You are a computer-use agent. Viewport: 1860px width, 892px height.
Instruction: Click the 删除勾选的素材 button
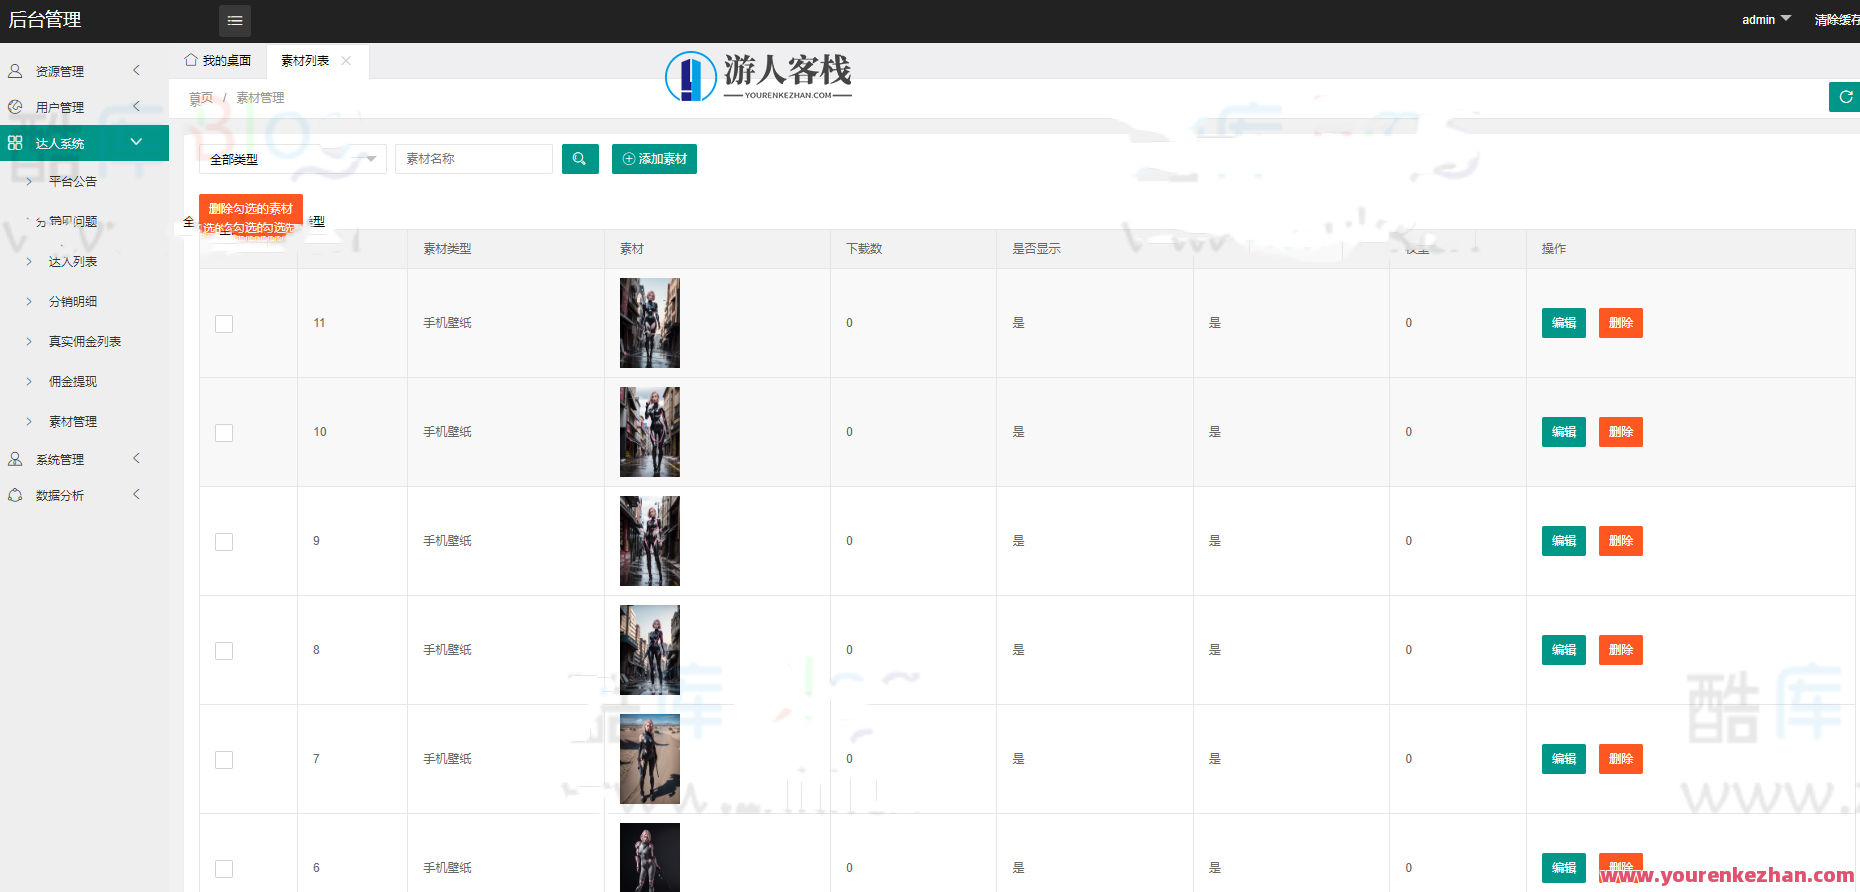251,209
